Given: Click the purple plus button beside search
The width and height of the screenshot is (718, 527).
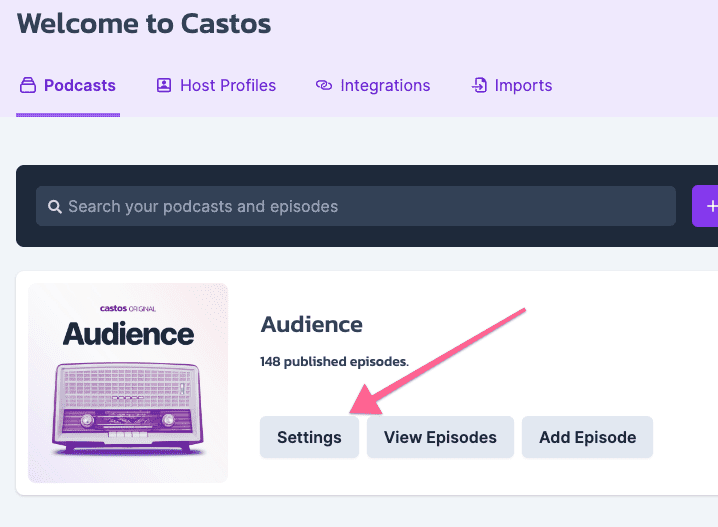Looking at the screenshot, I should point(706,206).
